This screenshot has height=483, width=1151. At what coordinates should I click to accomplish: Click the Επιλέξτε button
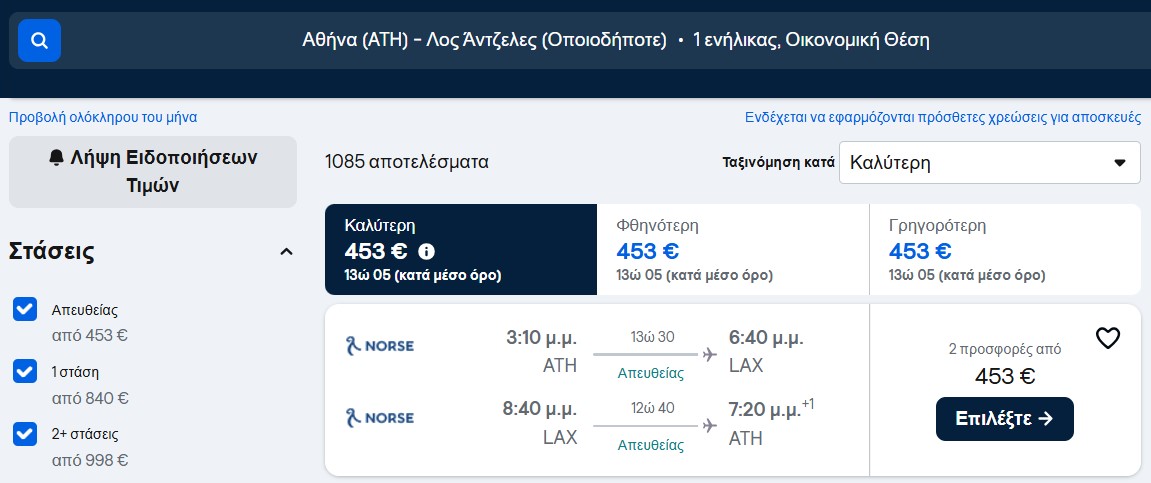pyautogui.click(x=1004, y=419)
